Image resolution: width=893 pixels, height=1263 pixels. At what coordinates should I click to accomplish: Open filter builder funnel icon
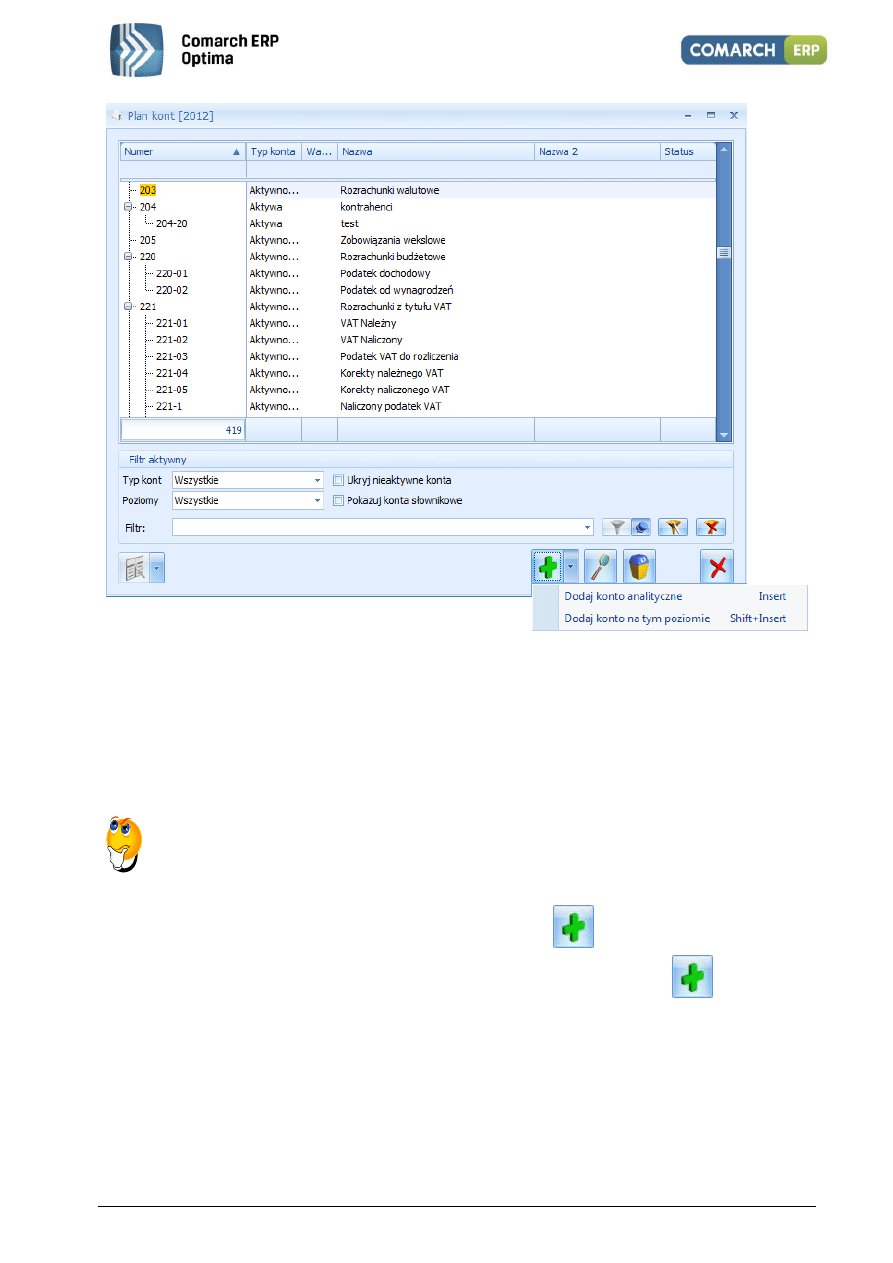tap(677, 527)
